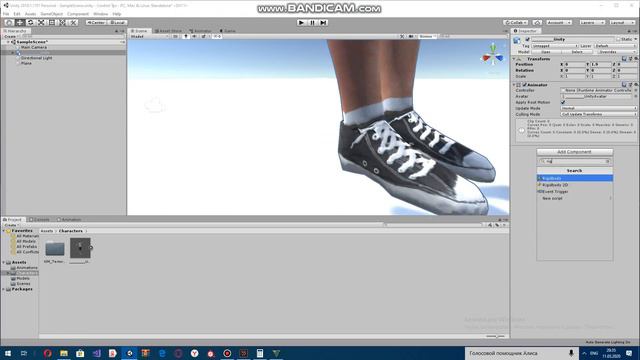Toggle scene audio icon
Viewport: 640px width, 360px height.
194,36
